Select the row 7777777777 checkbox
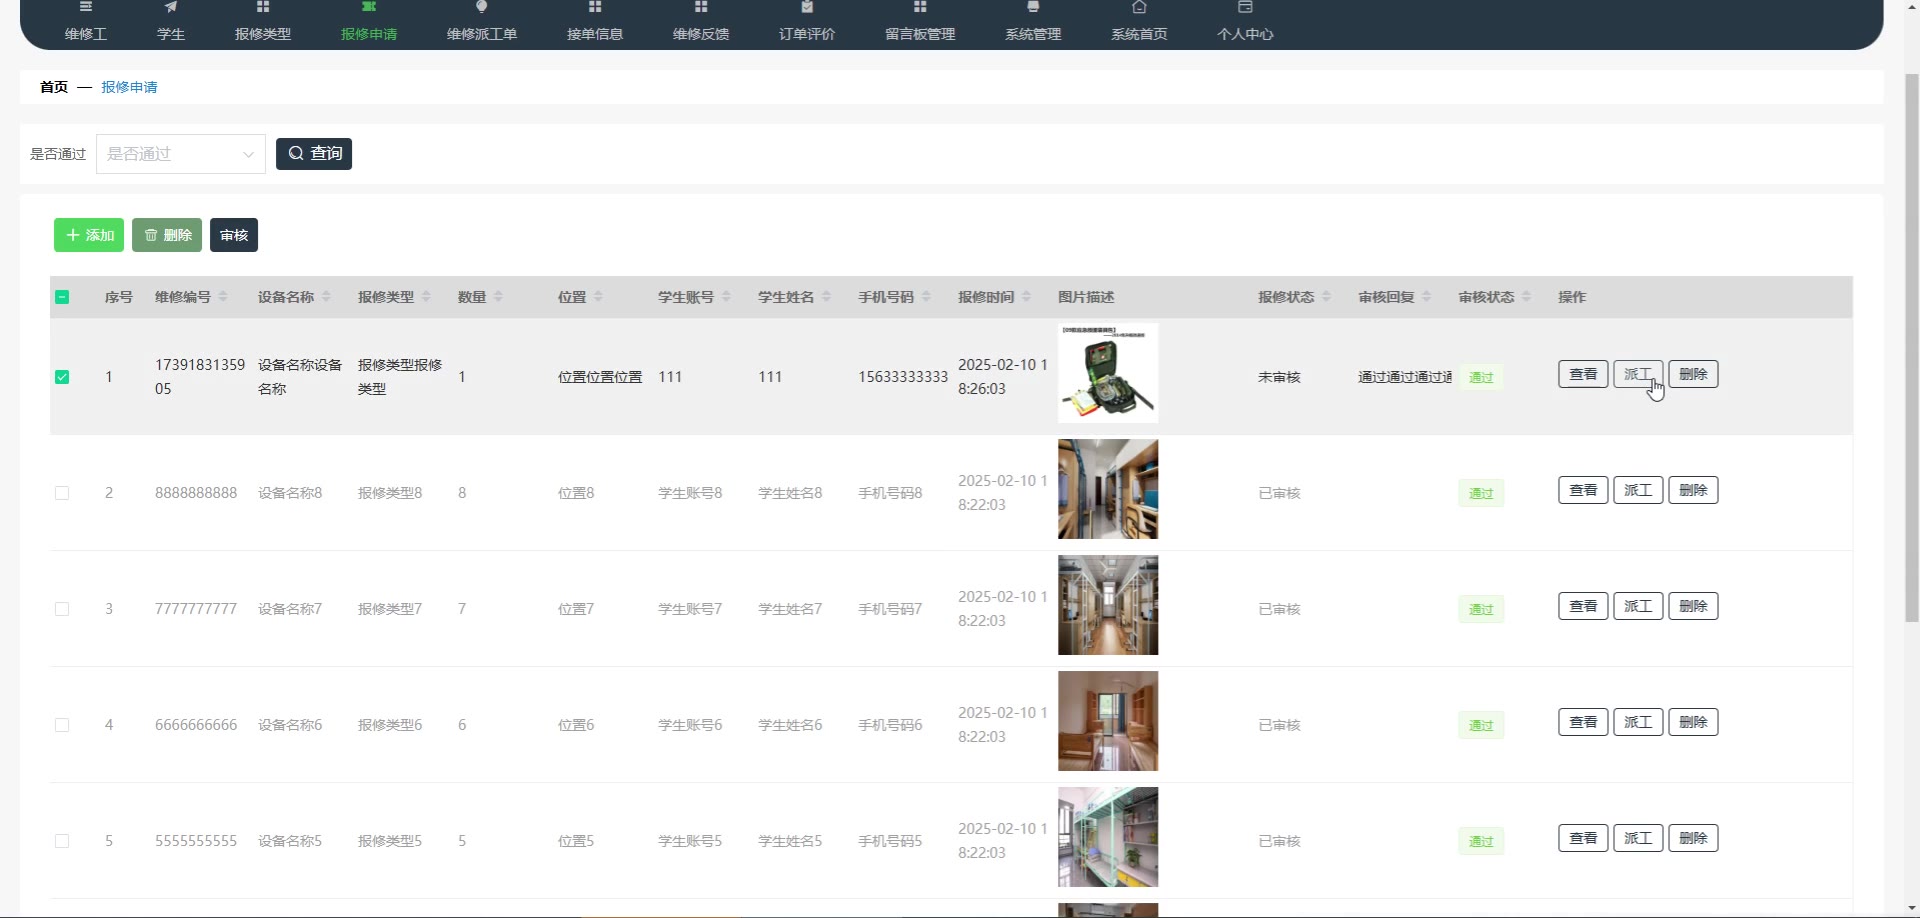1920x918 pixels. point(62,609)
